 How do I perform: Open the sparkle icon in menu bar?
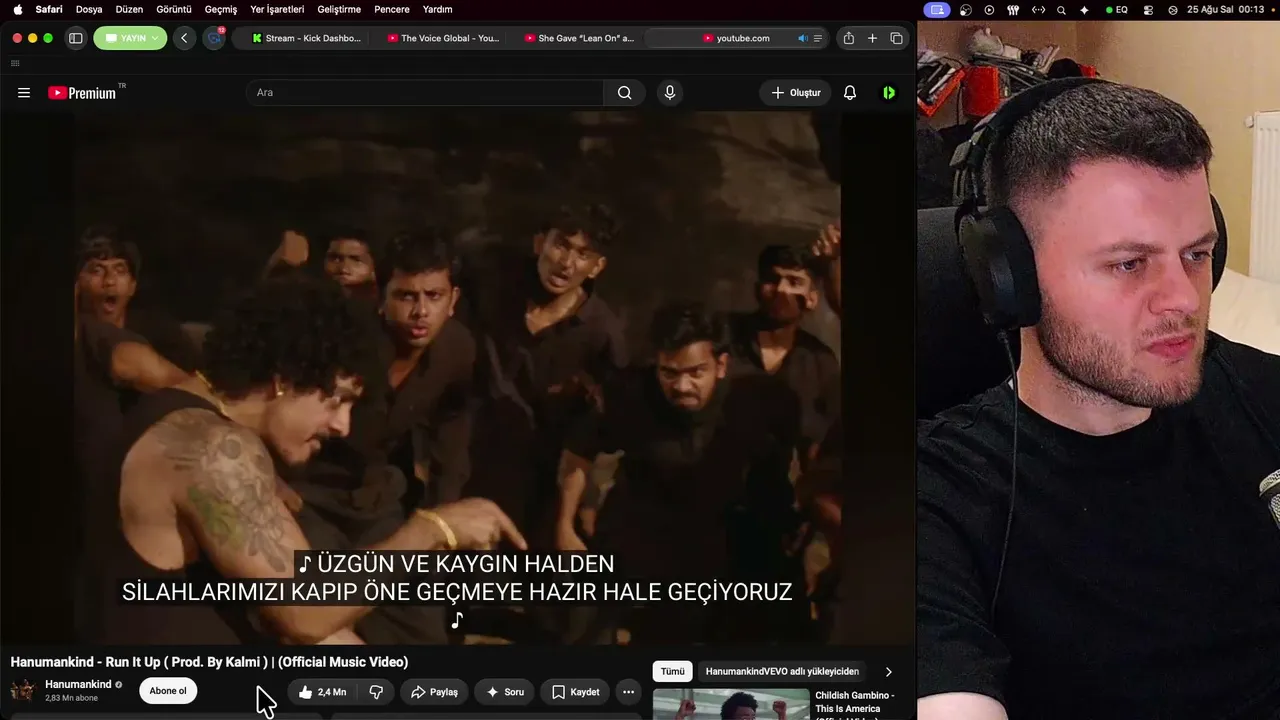pos(1084,10)
